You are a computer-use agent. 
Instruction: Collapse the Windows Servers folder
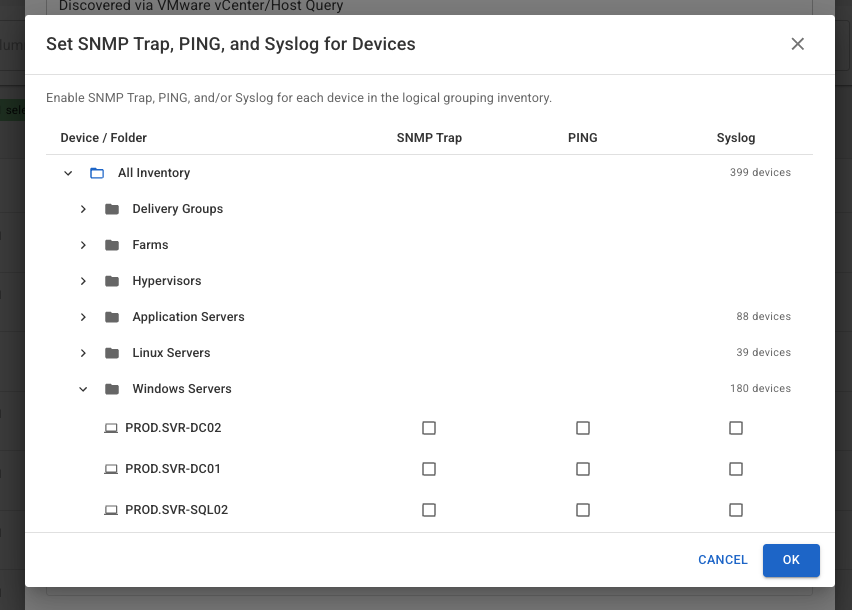[83, 389]
